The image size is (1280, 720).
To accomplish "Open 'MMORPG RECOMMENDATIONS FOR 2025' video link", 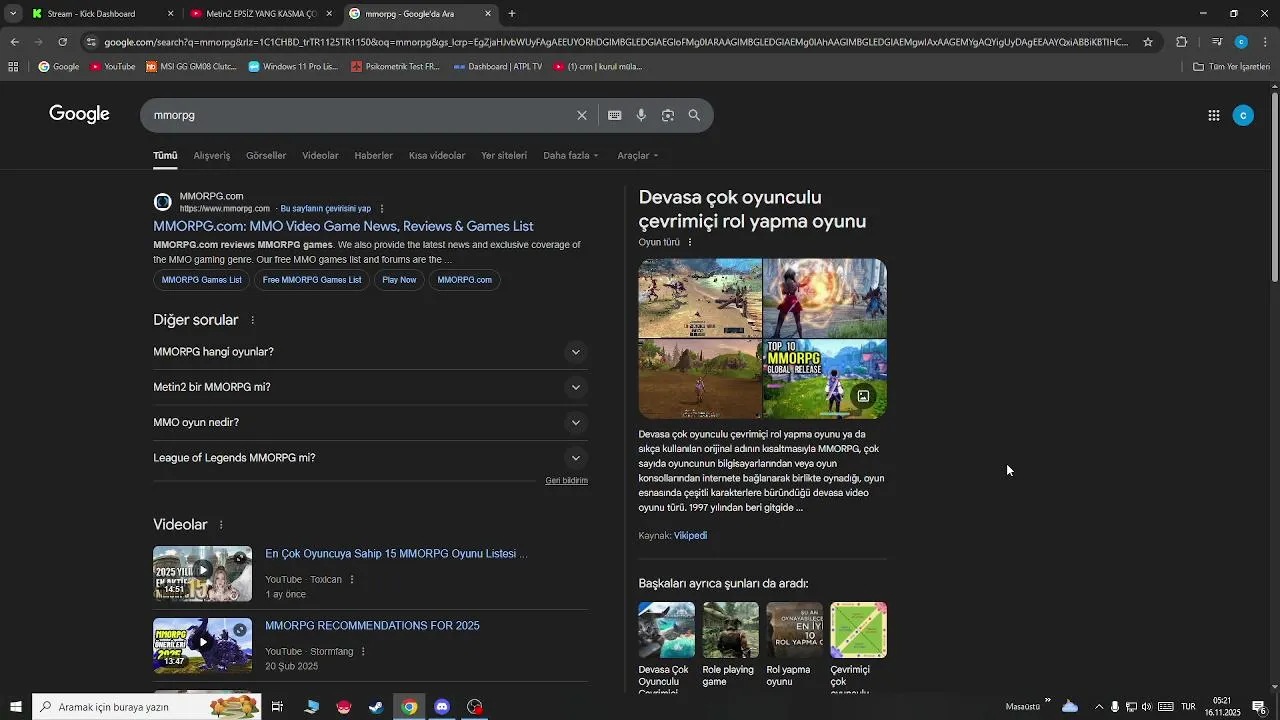I will point(372,626).
